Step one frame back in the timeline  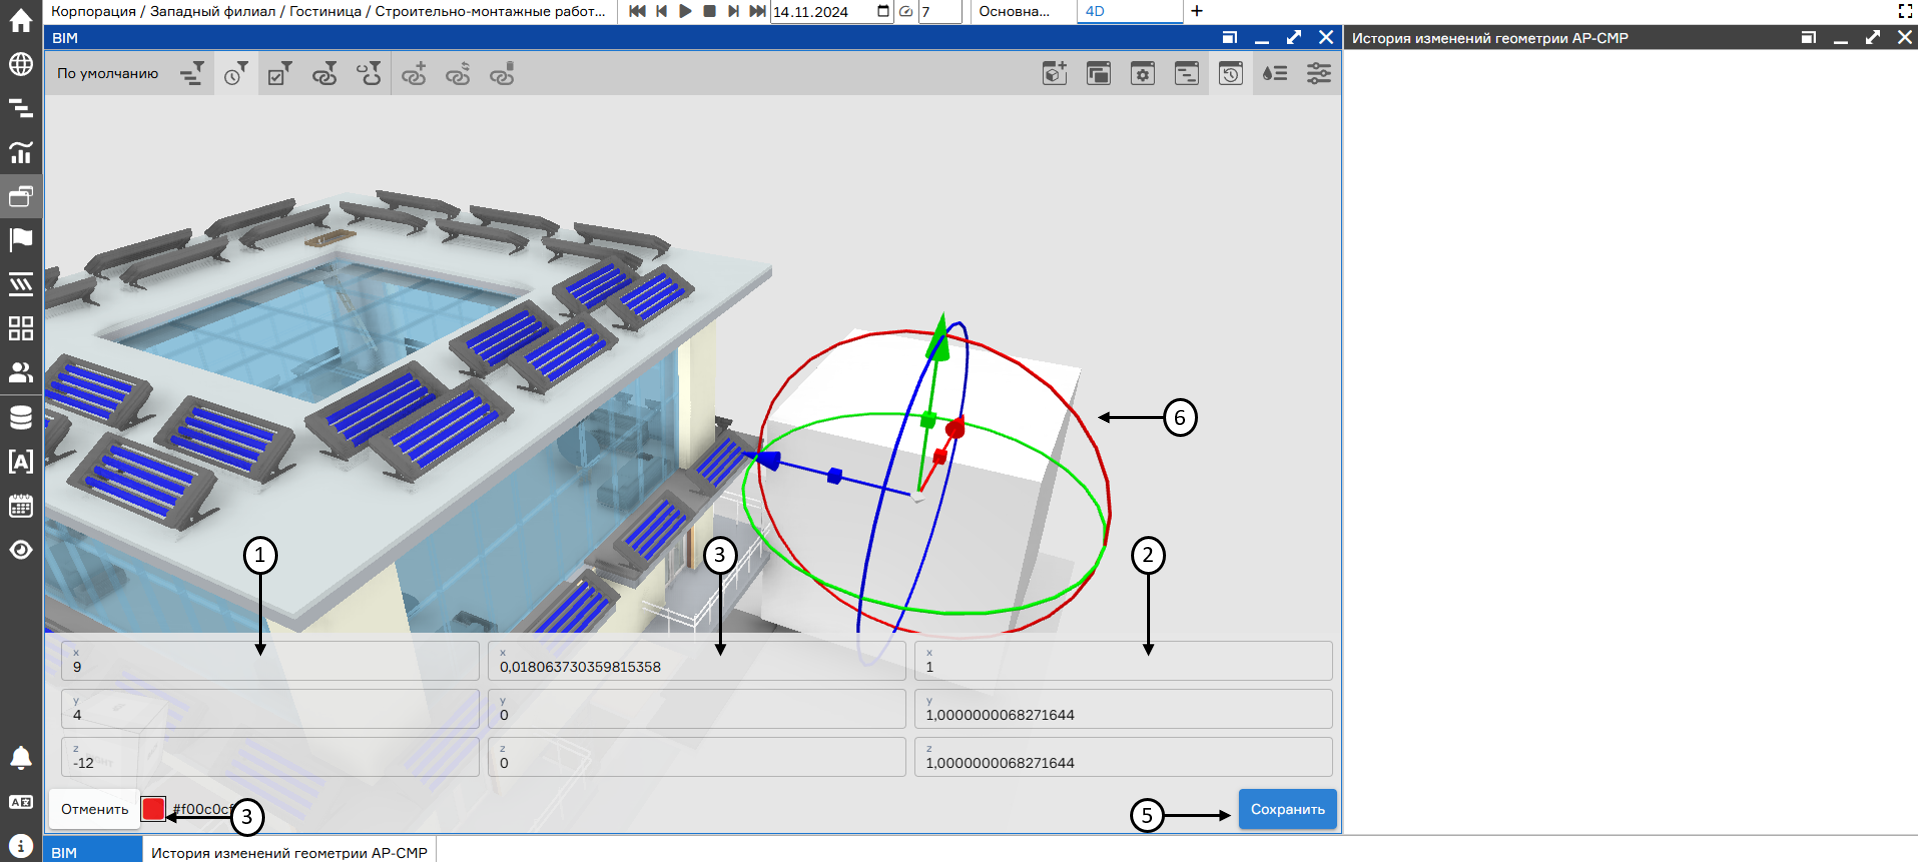(x=661, y=11)
